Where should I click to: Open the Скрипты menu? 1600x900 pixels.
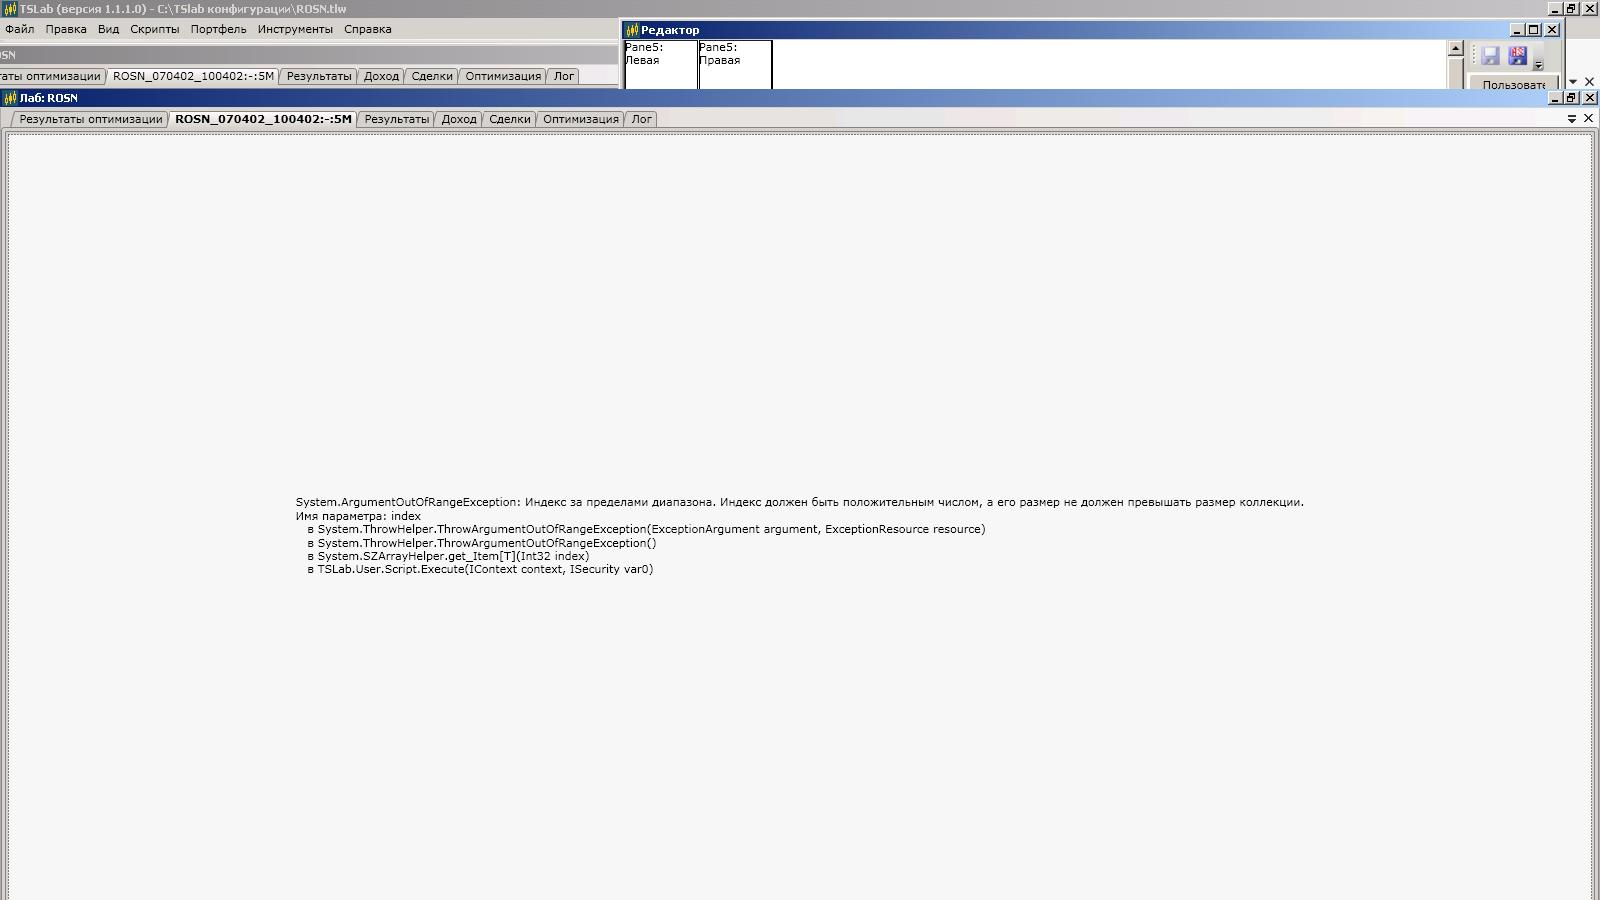(155, 29)
